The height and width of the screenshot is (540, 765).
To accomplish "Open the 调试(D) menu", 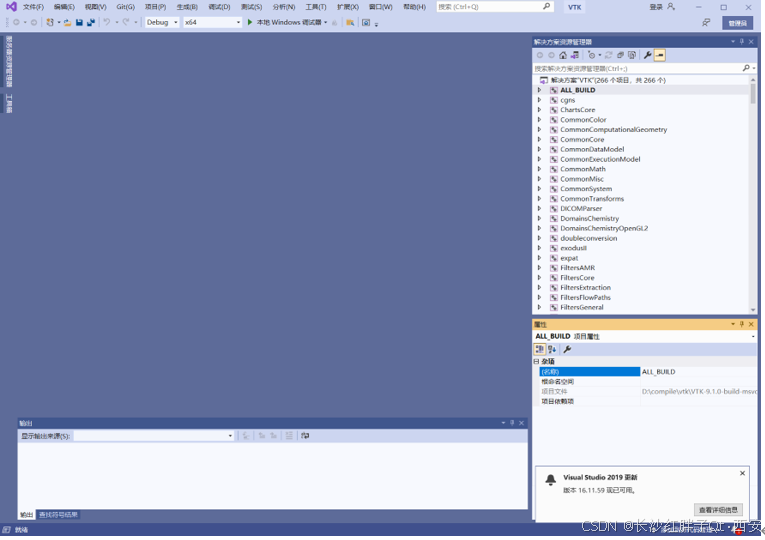I will (x=219, y=7).
